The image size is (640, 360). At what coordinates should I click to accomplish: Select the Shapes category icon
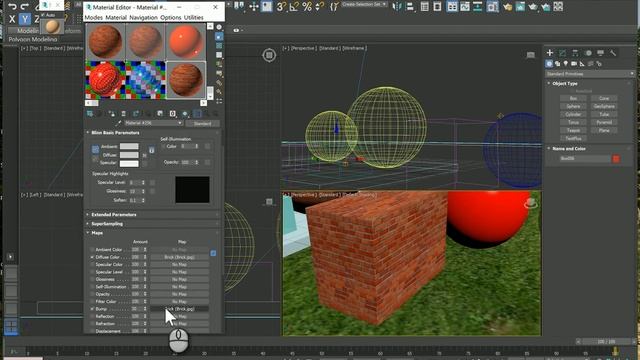click(558, 64)
